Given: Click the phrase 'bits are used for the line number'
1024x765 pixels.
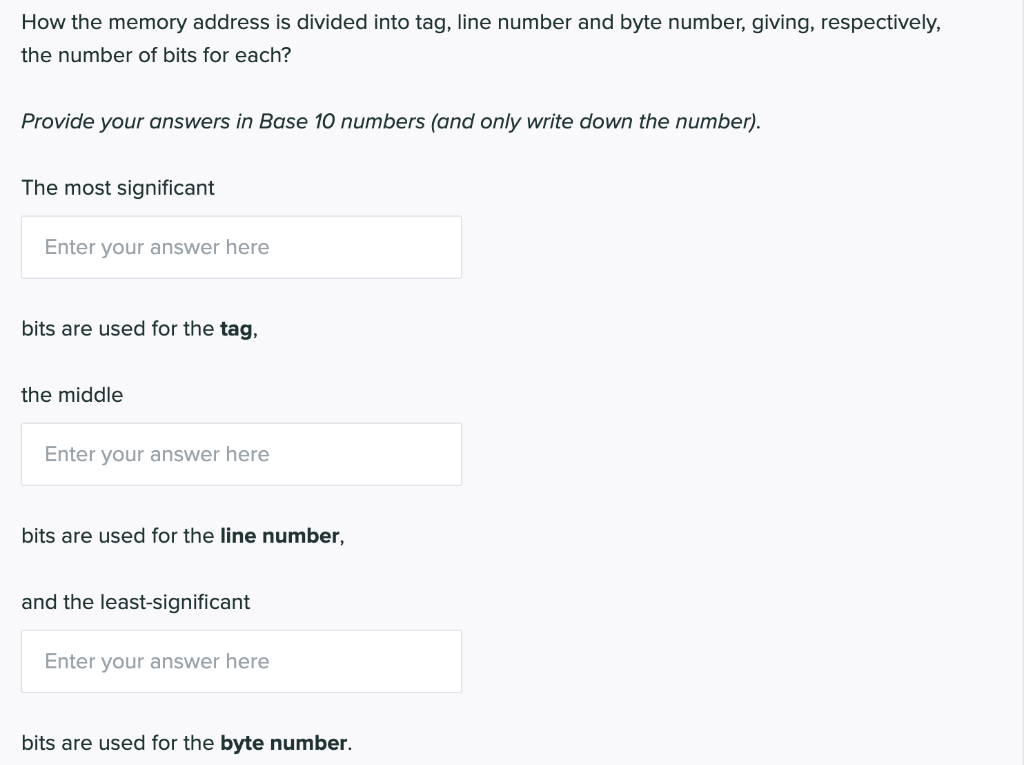Looking at the screenshot, I should 180,535.
